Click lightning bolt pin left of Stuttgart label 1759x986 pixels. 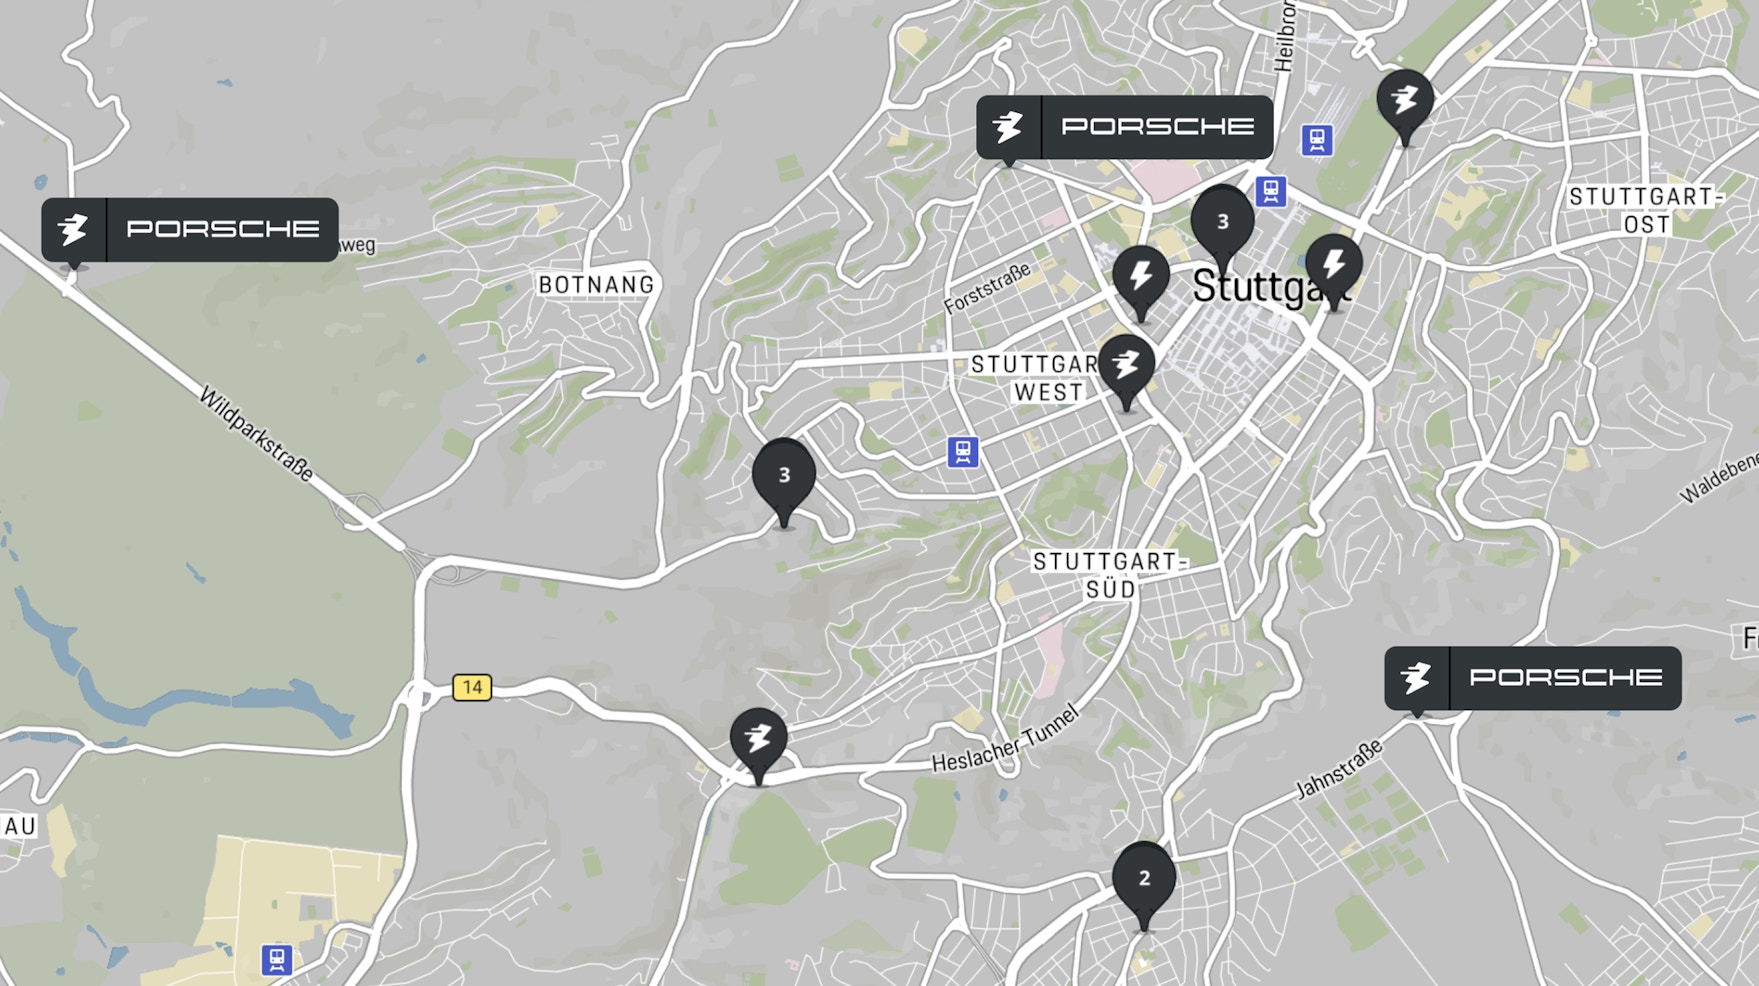(x=1141, y=282)
